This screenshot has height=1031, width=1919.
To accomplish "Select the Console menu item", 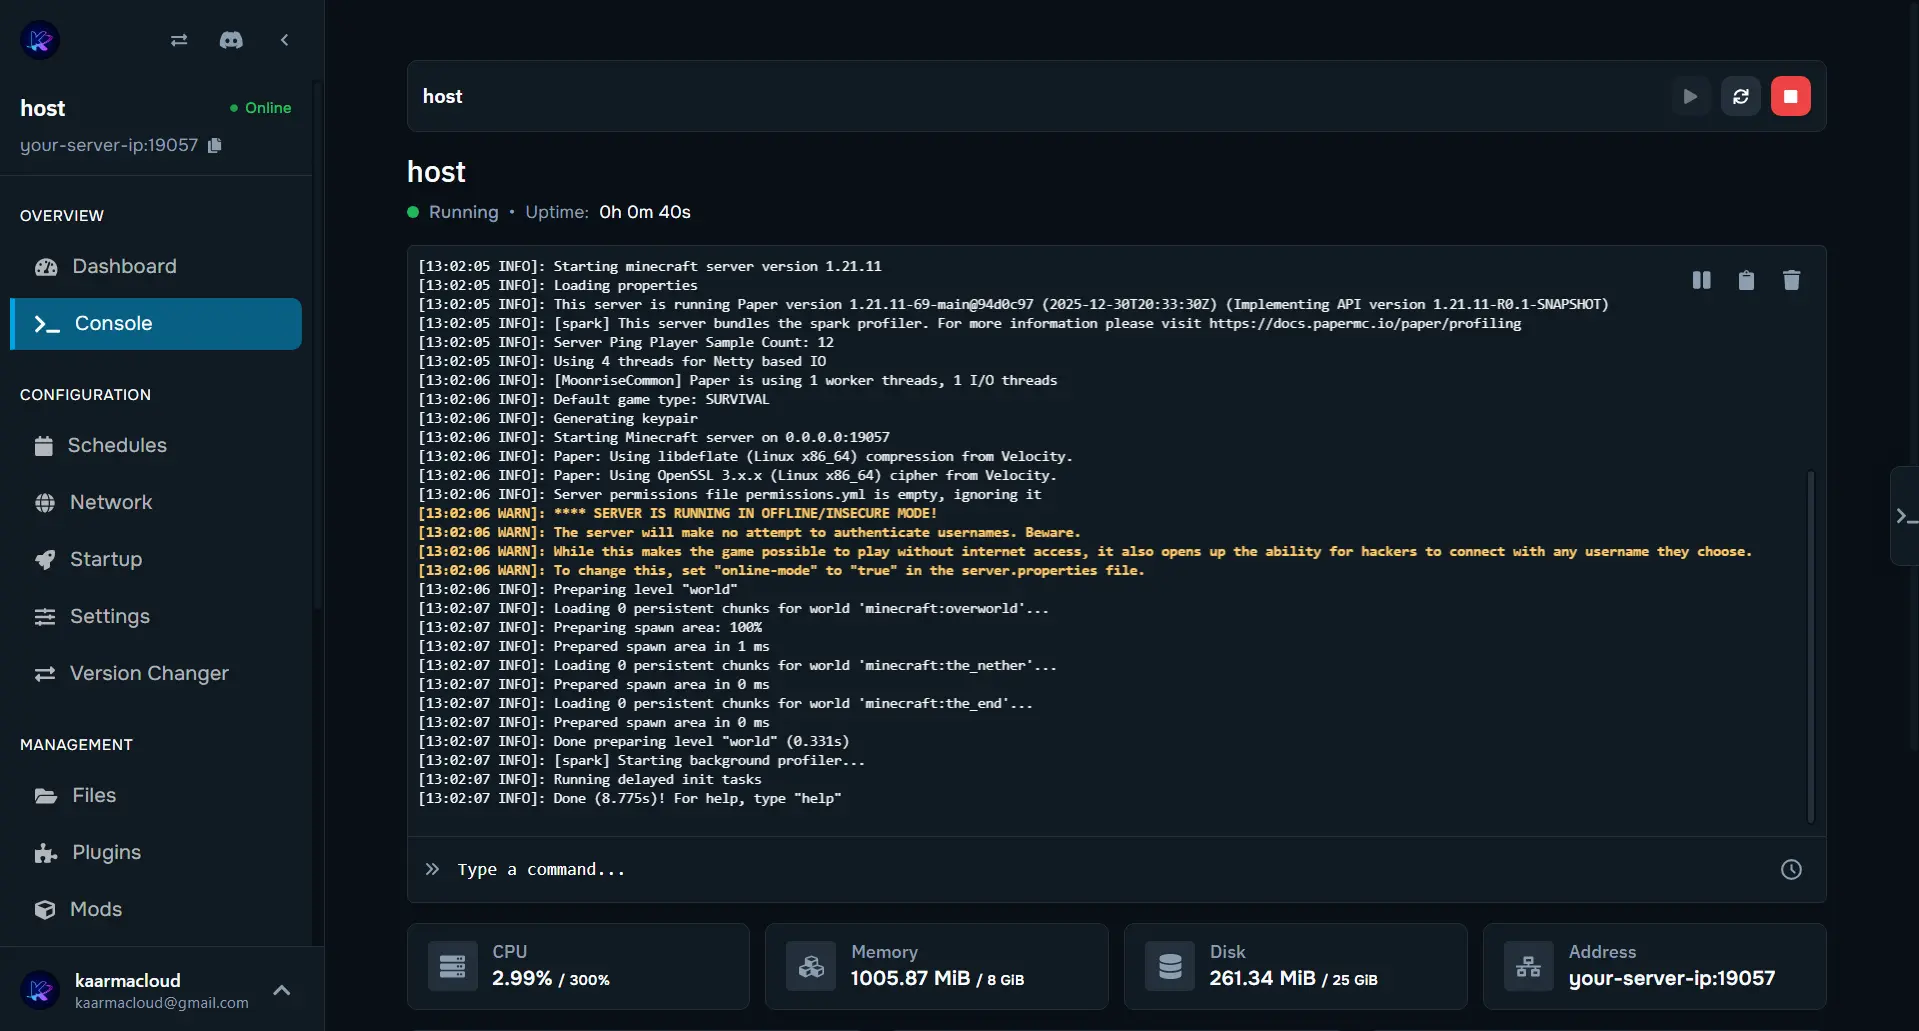I will click(156, 324).
